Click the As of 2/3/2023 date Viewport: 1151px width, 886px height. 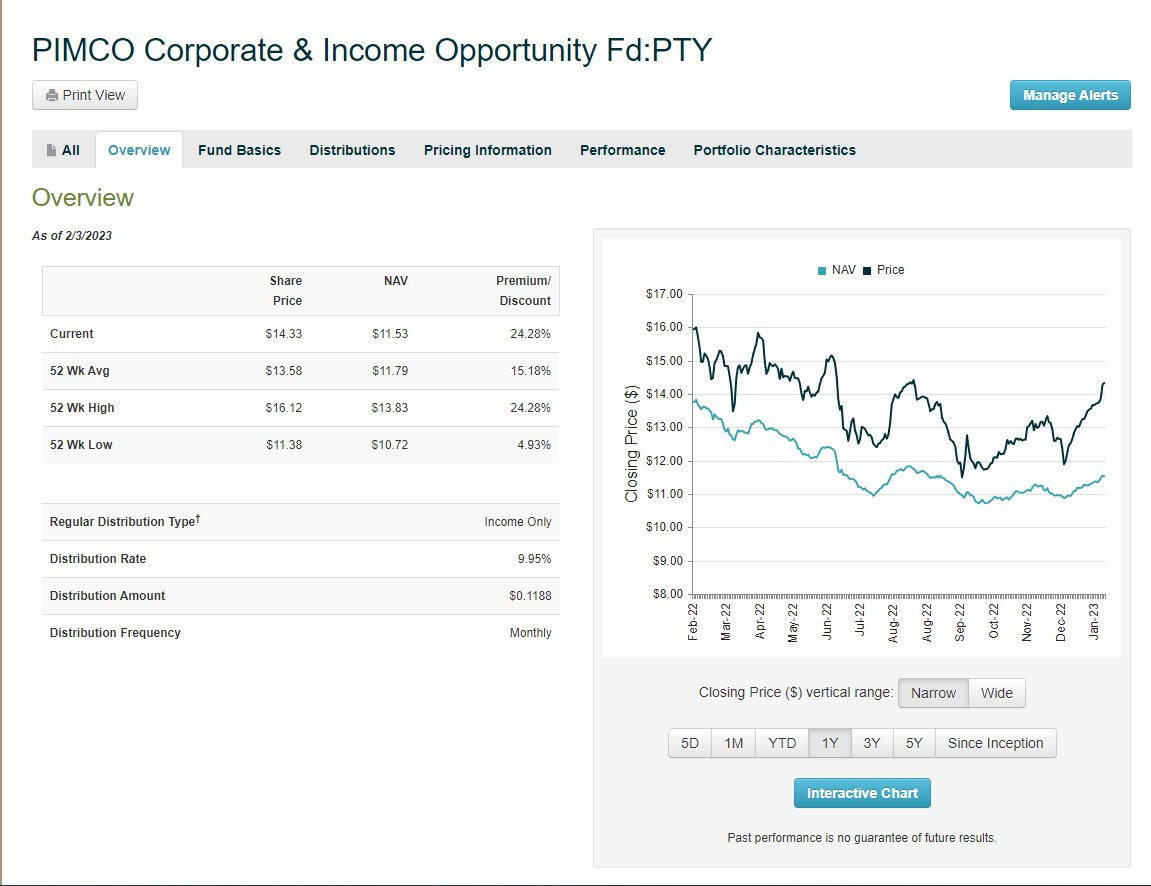72,236
